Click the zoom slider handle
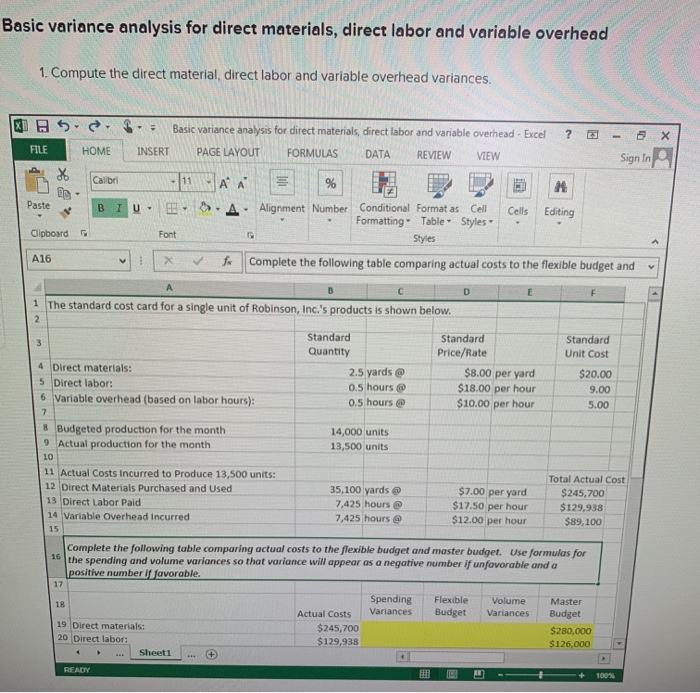This screenshot has width=700, height=693. 541,675
